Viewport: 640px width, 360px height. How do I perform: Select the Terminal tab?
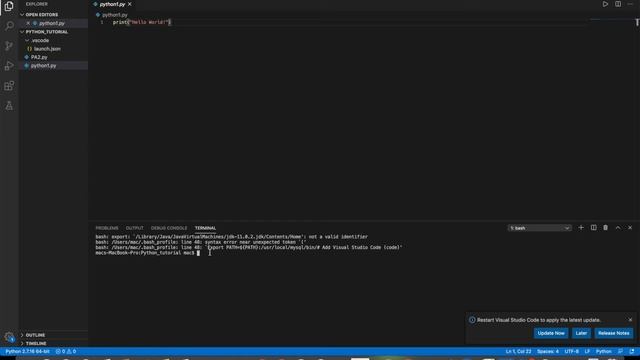pos(205,228)
